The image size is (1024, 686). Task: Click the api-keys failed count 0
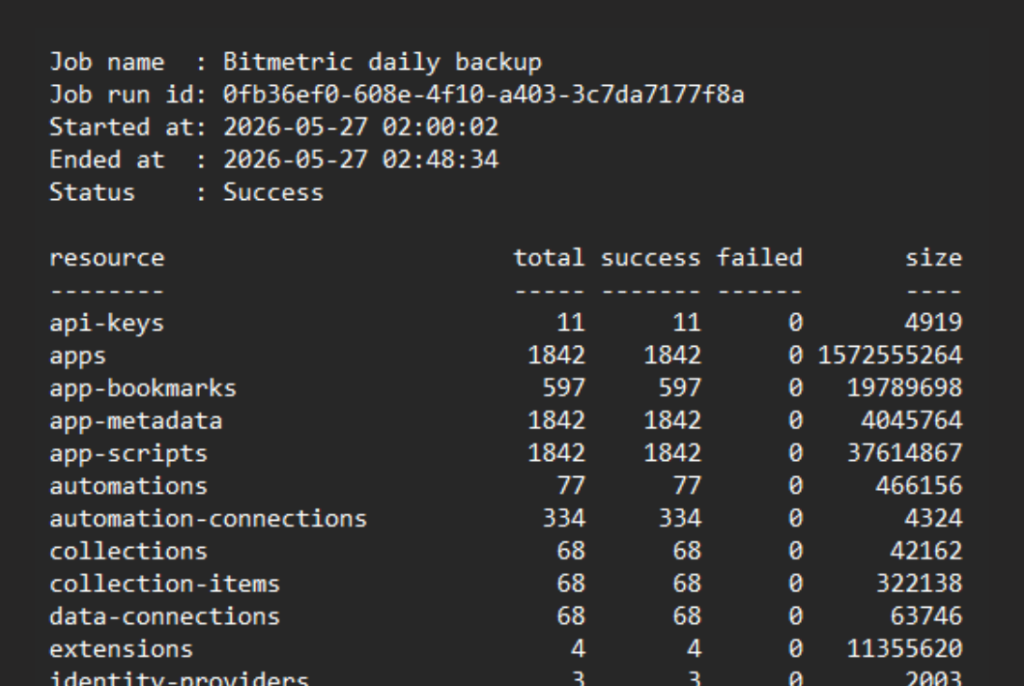[x=795, y=323]
